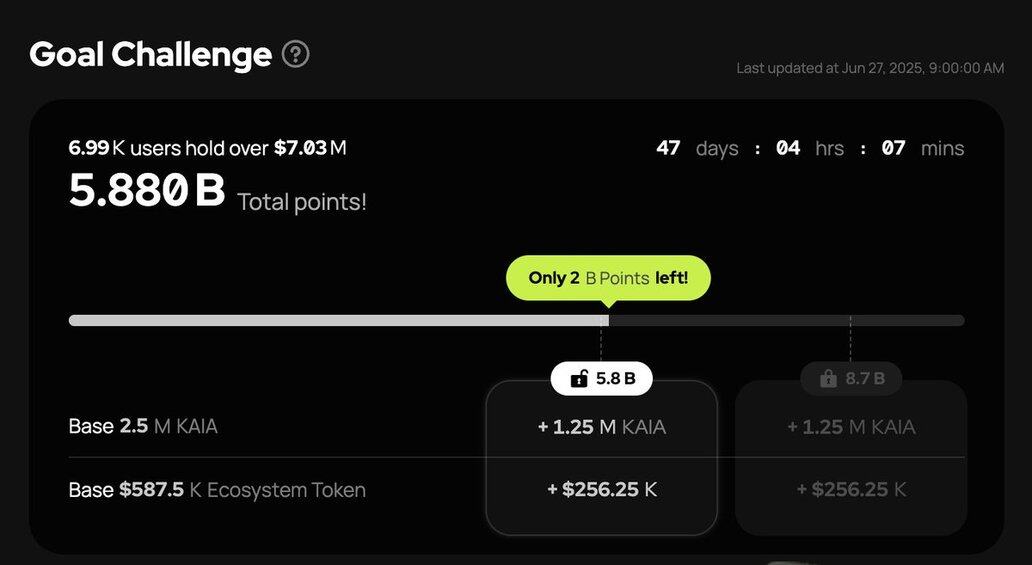Click the help question mark icon
This screenshot has width=1032, height=565.
(x=295, y=54)
